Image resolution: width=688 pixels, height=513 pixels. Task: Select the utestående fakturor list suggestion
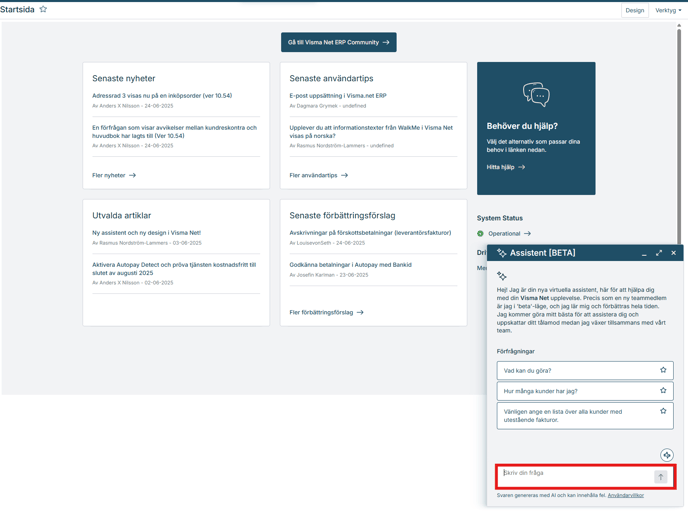pyautogui.click(x=585, y=416)
